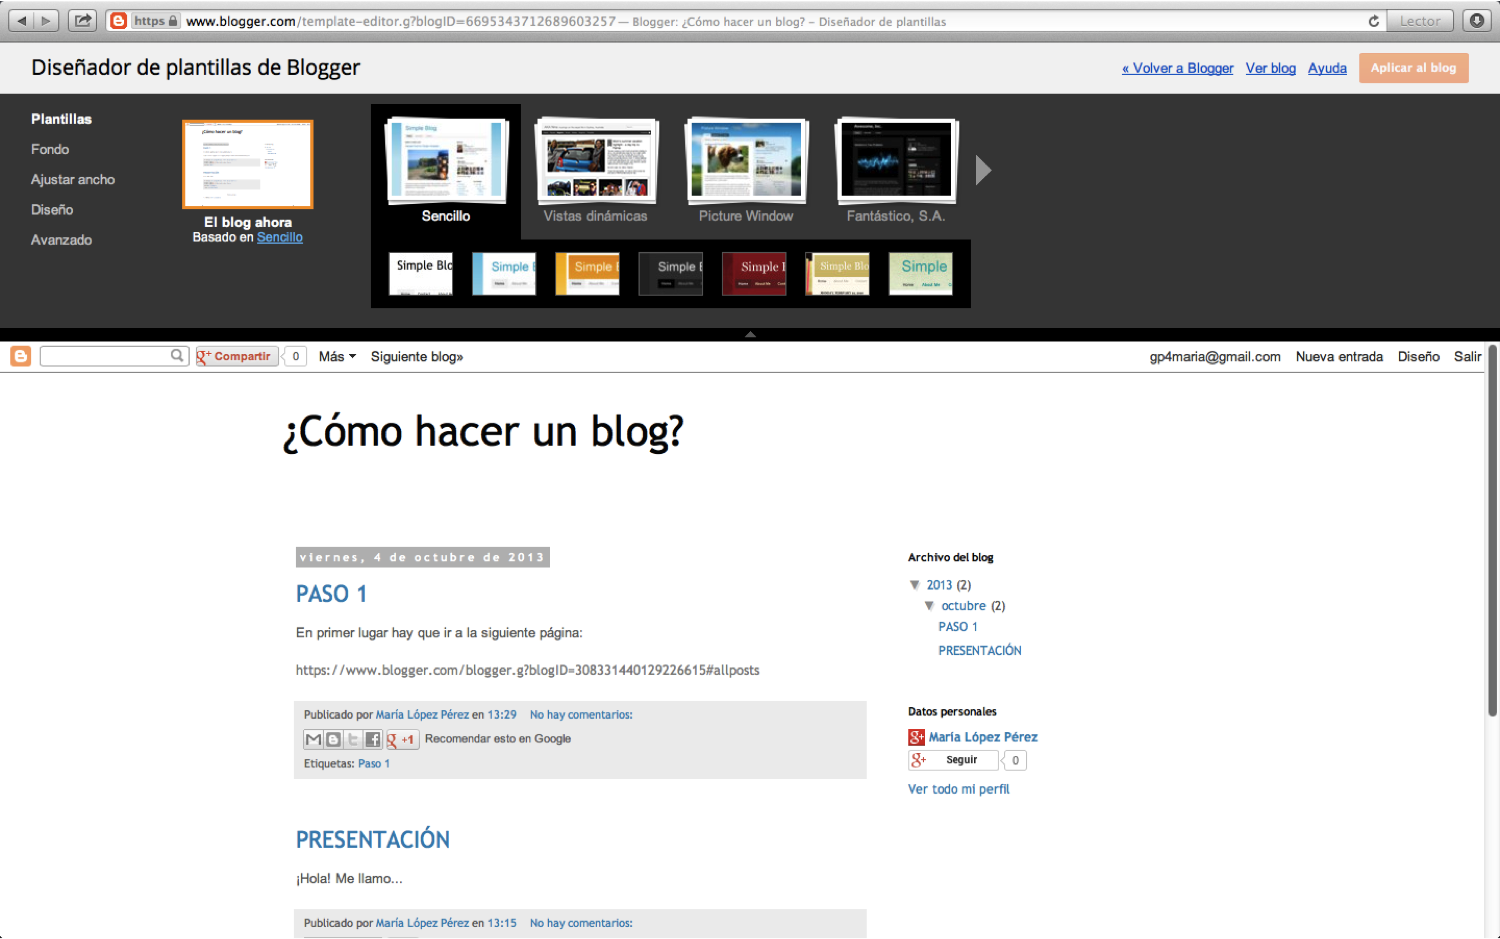Screen dimensions: 1500x939
Task: Collapse the template designer panel arrow
Action: pyautogui.click(x=750, y=334)
